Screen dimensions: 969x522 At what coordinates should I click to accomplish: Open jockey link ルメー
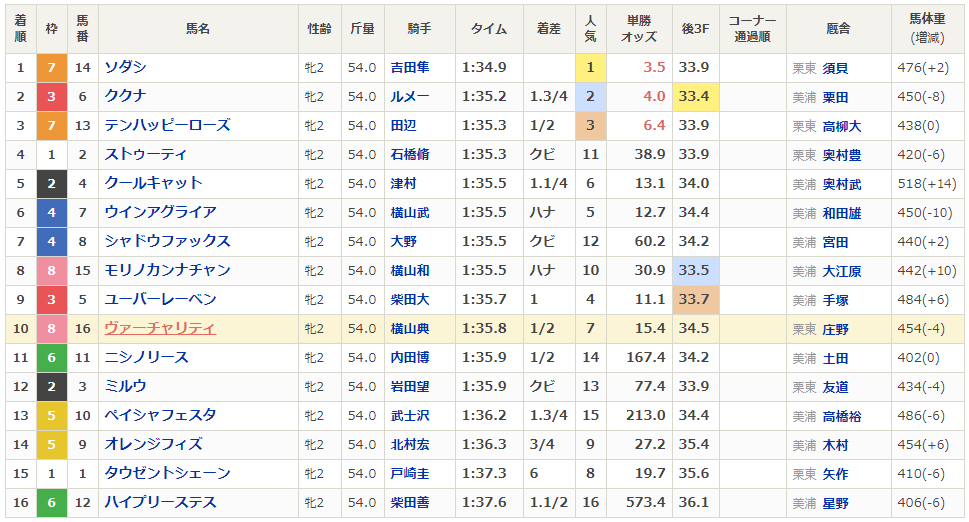tap(410, 96)
